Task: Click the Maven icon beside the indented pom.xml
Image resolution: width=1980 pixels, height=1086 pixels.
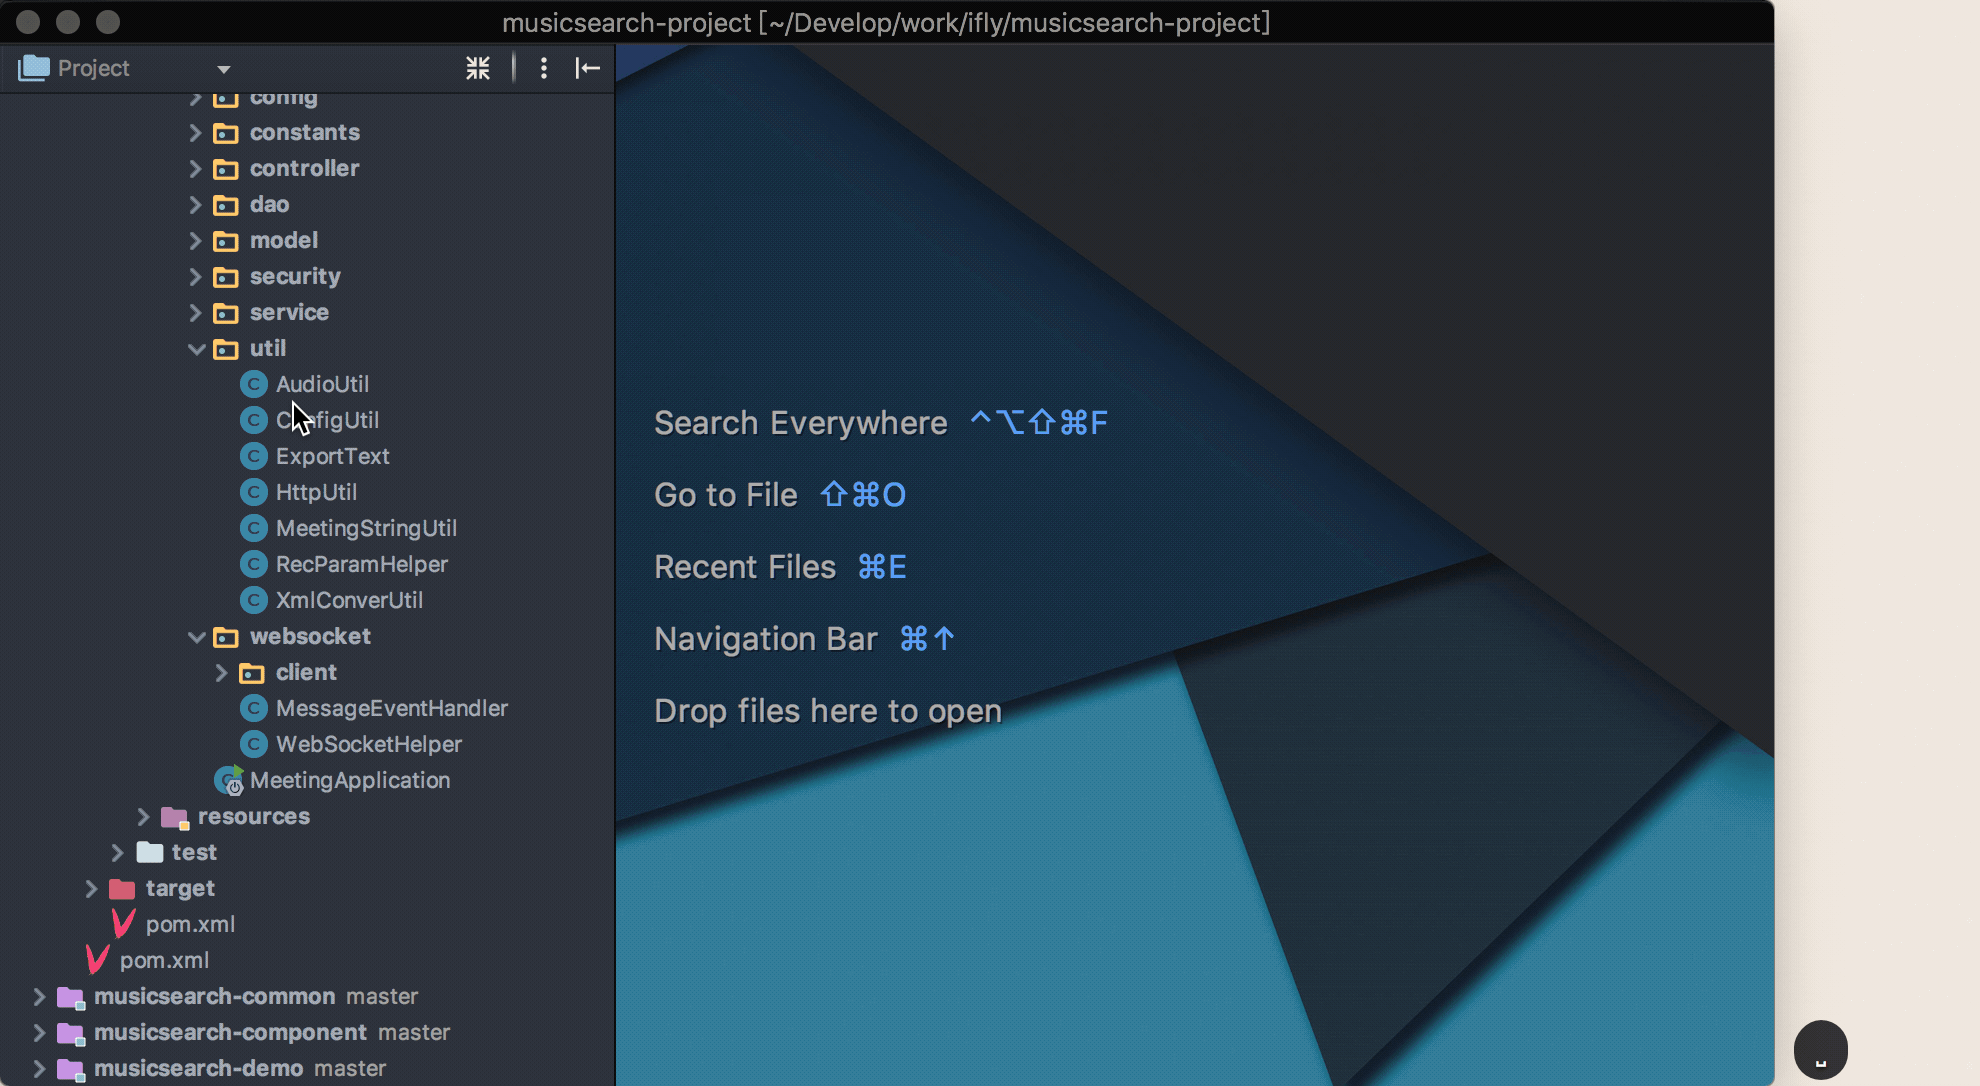Action: [123, 924]
